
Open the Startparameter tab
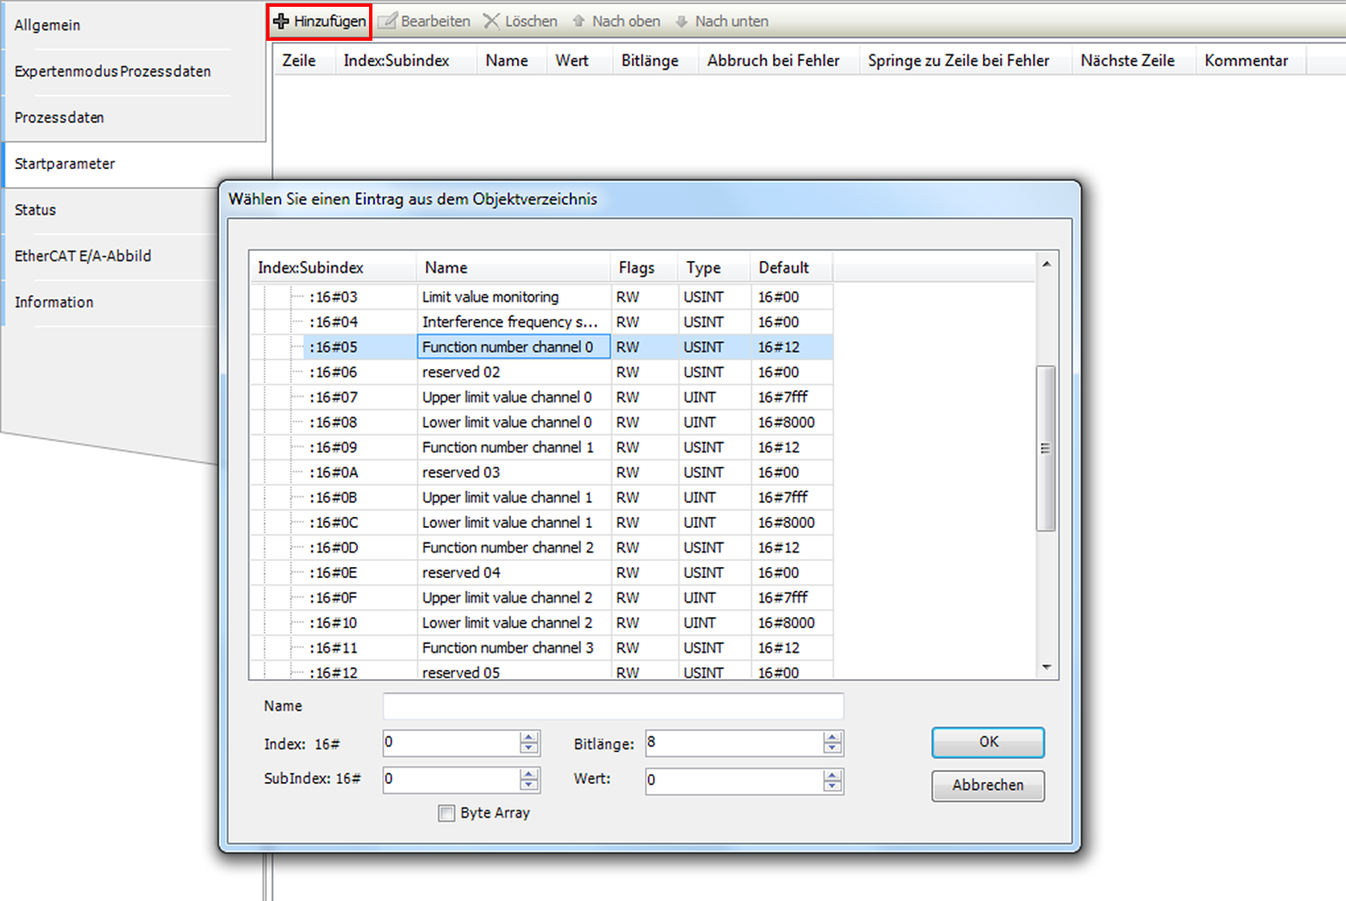(x=65, y=164)
